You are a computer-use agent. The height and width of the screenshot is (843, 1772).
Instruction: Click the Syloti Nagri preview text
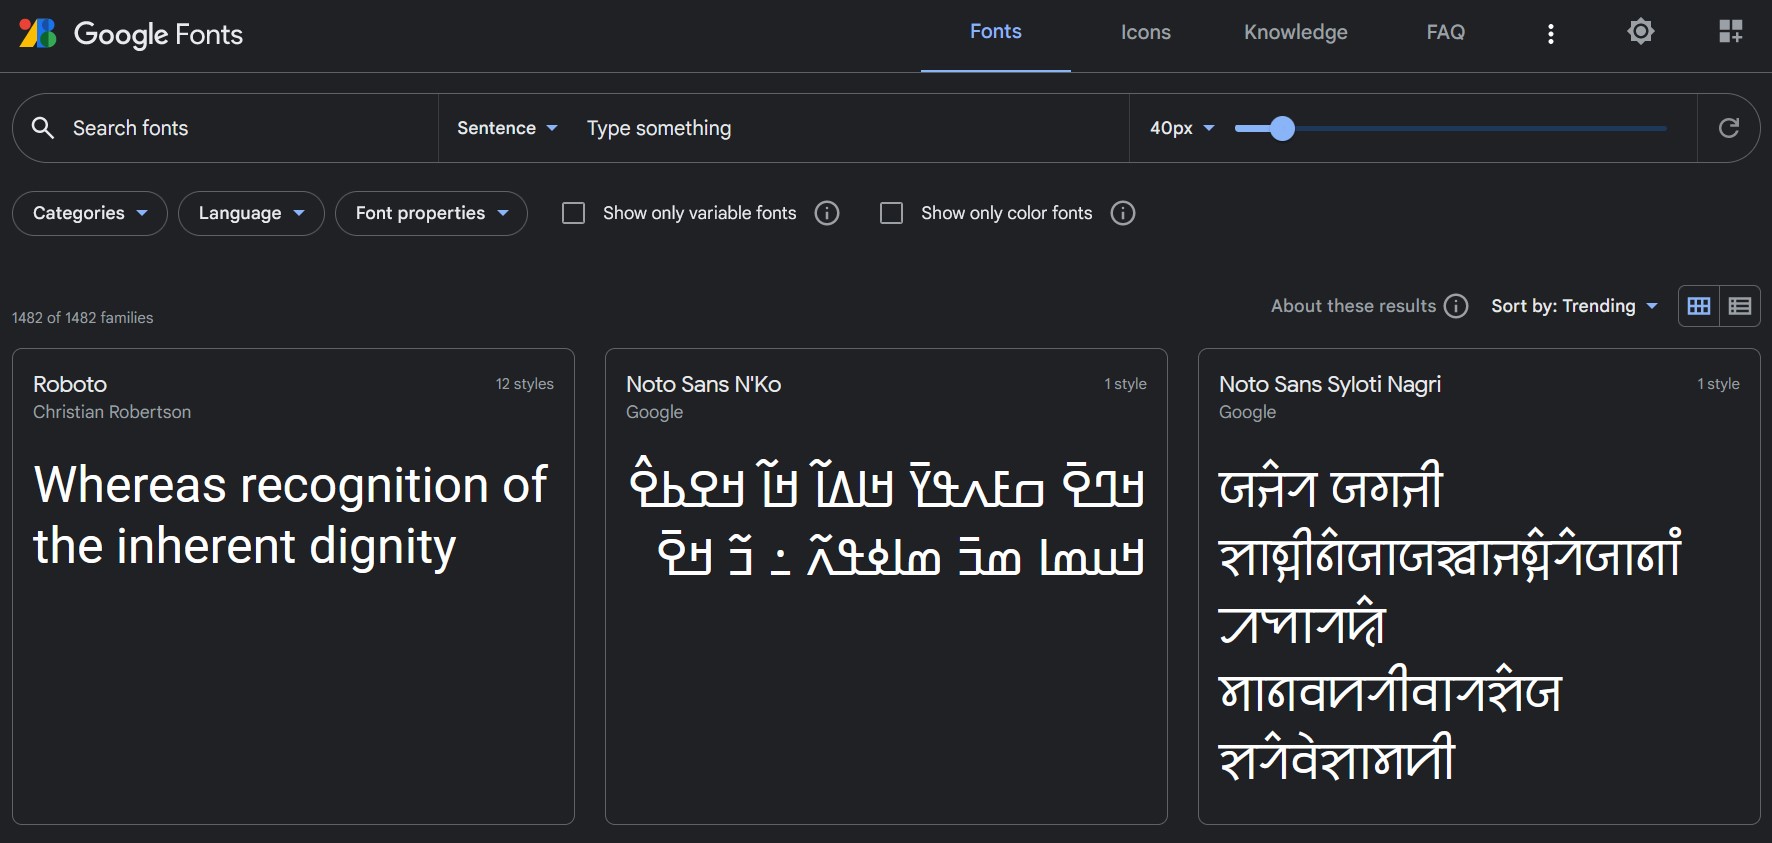(1450, 621)
